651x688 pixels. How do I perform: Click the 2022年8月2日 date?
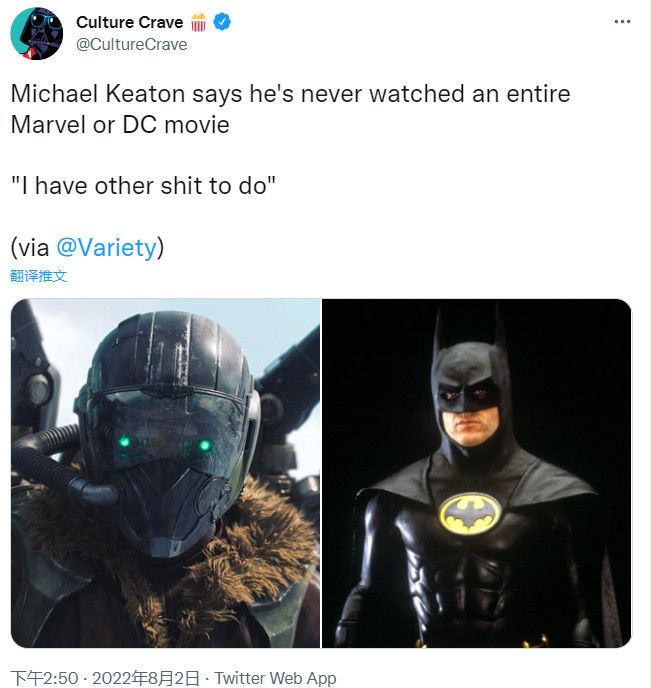tap(141, 678)
